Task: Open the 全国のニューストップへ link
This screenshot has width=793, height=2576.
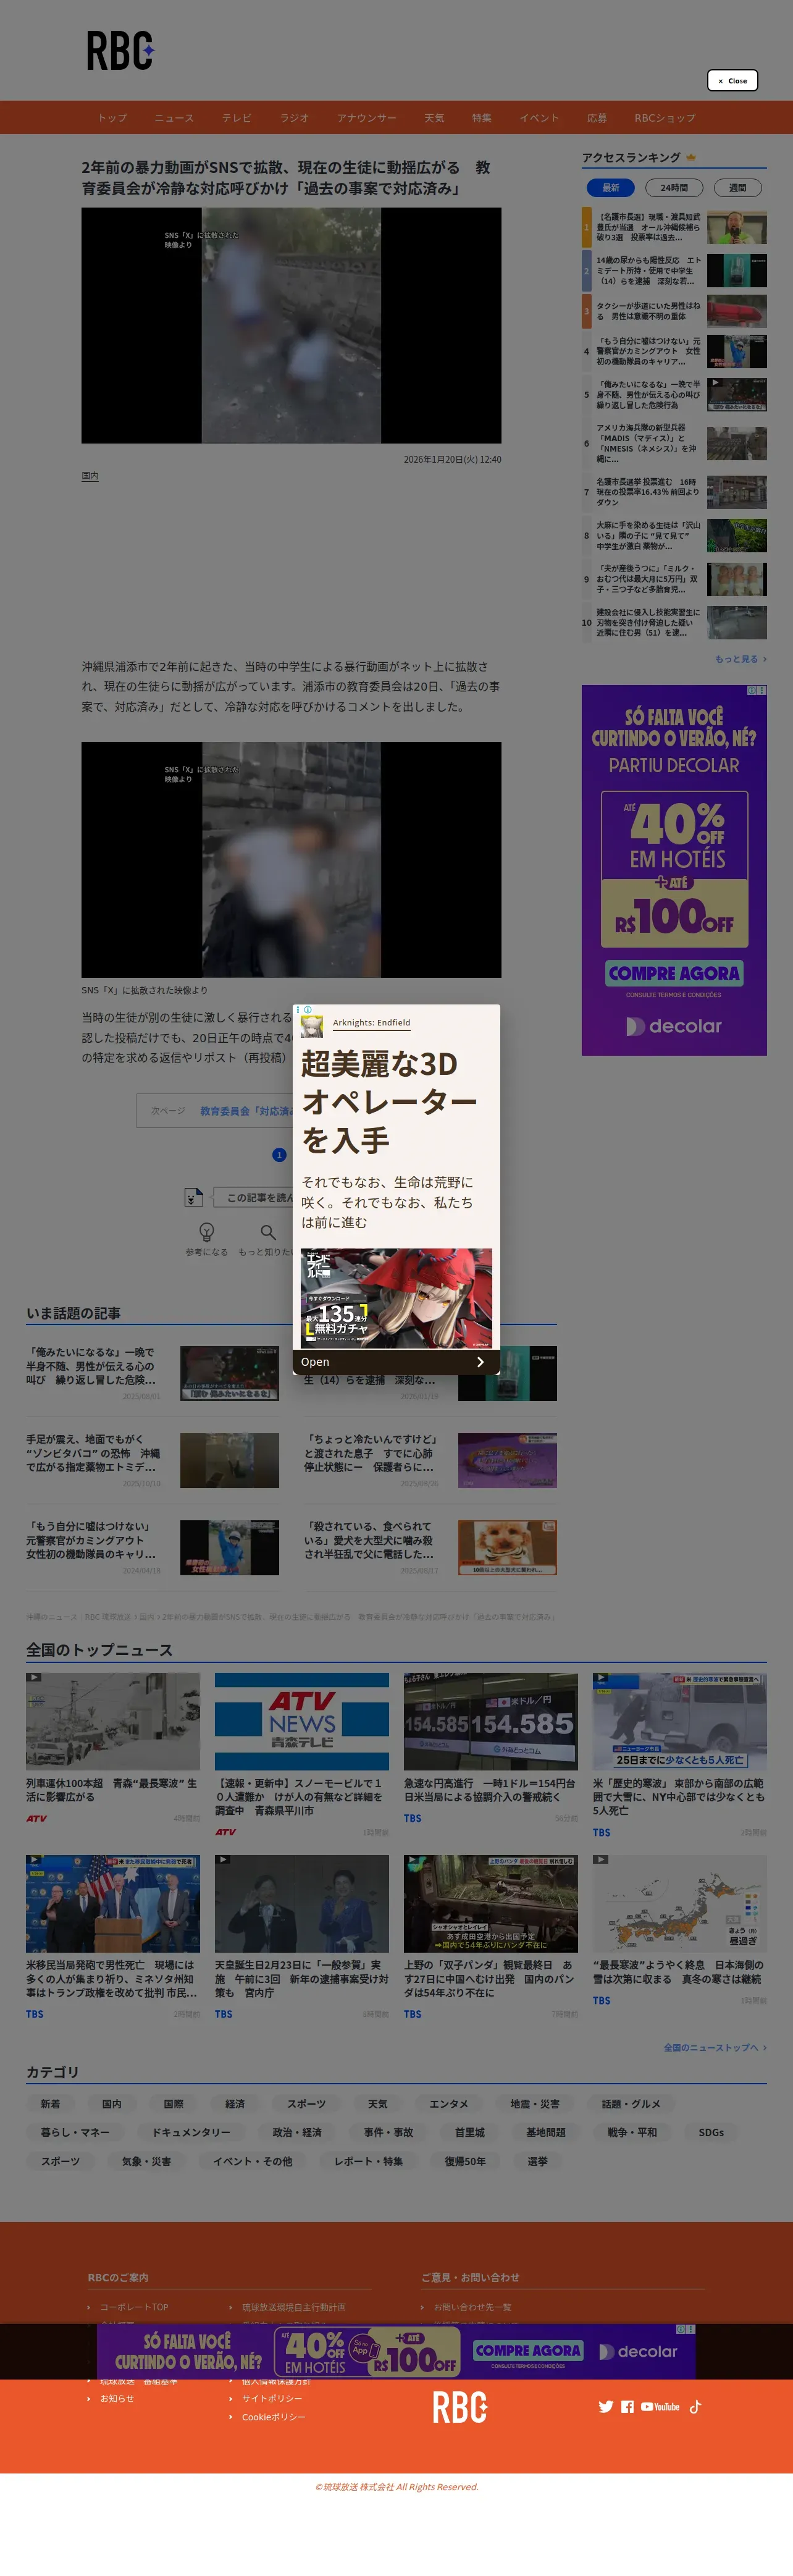Action: tap(715, 2047)
